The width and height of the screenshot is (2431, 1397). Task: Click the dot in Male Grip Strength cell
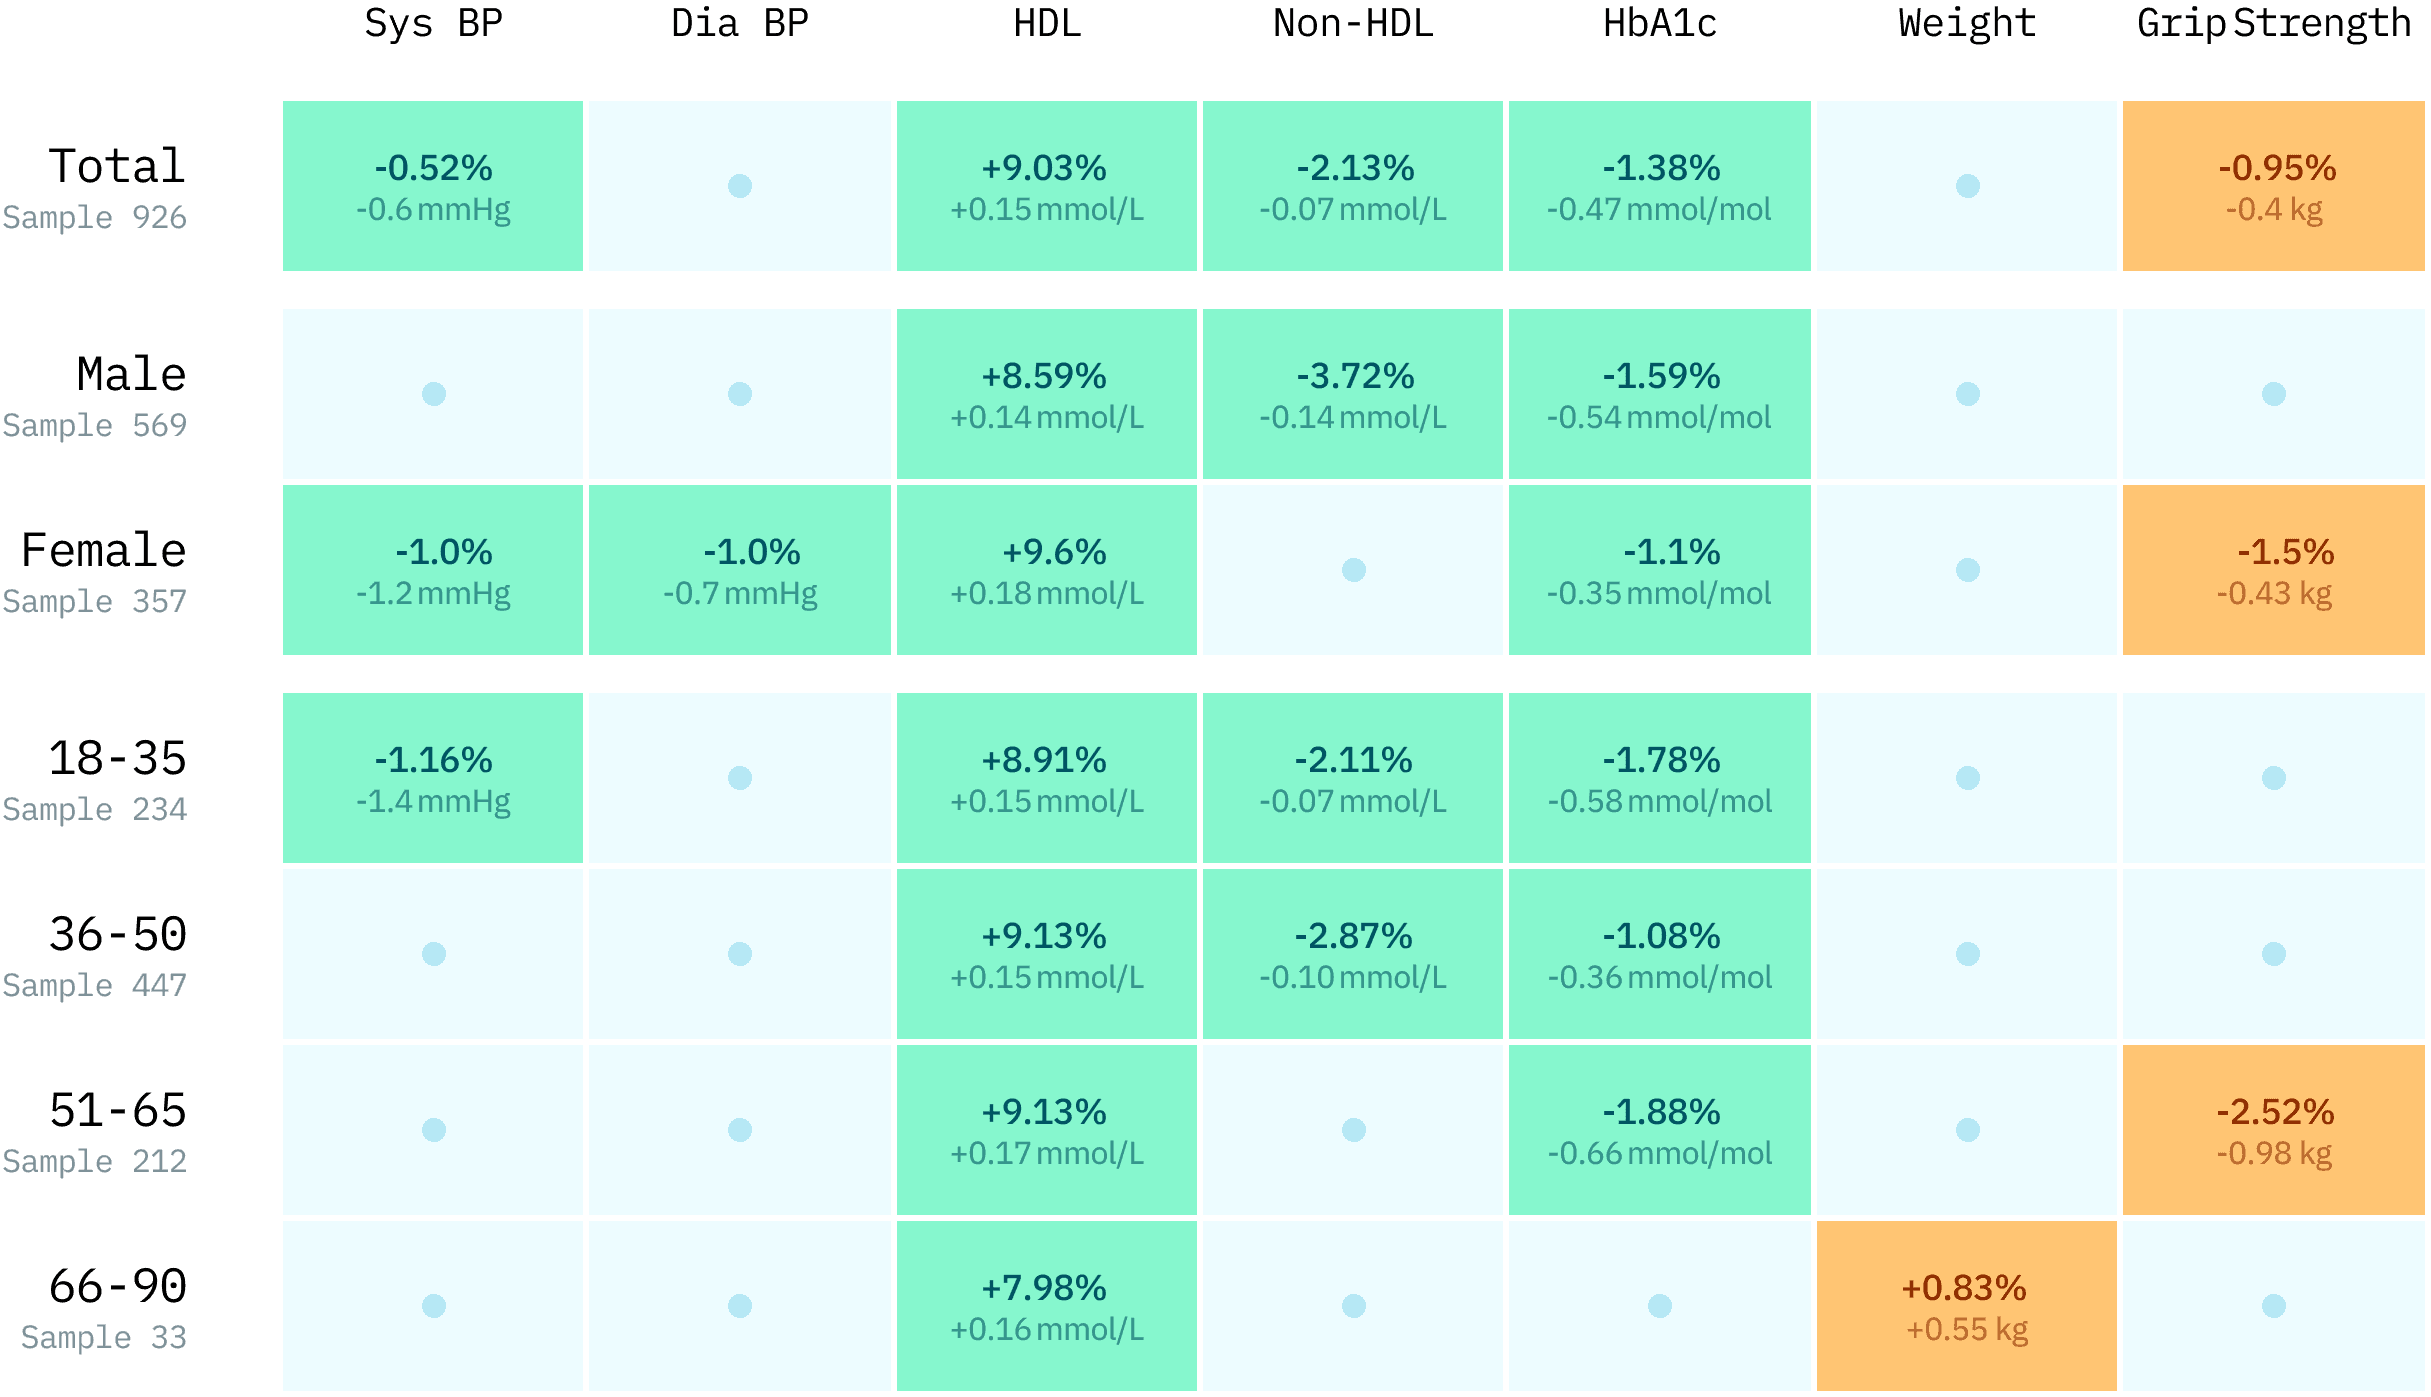click(2274, 394)
